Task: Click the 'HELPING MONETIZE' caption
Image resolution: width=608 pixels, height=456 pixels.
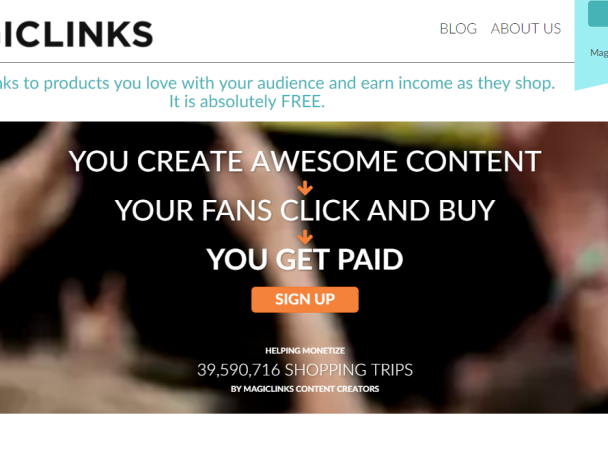Action: [x=305, y=351]
